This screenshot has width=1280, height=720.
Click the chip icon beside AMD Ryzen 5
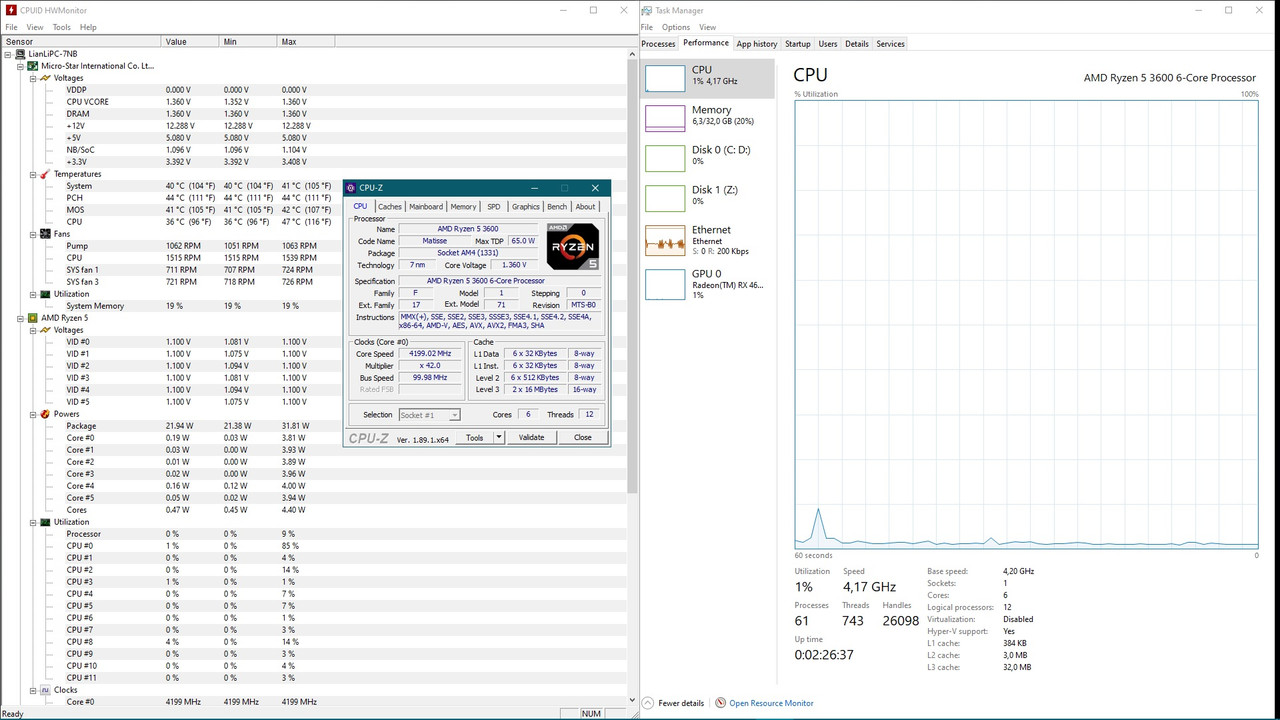click(x=33, y=318)
